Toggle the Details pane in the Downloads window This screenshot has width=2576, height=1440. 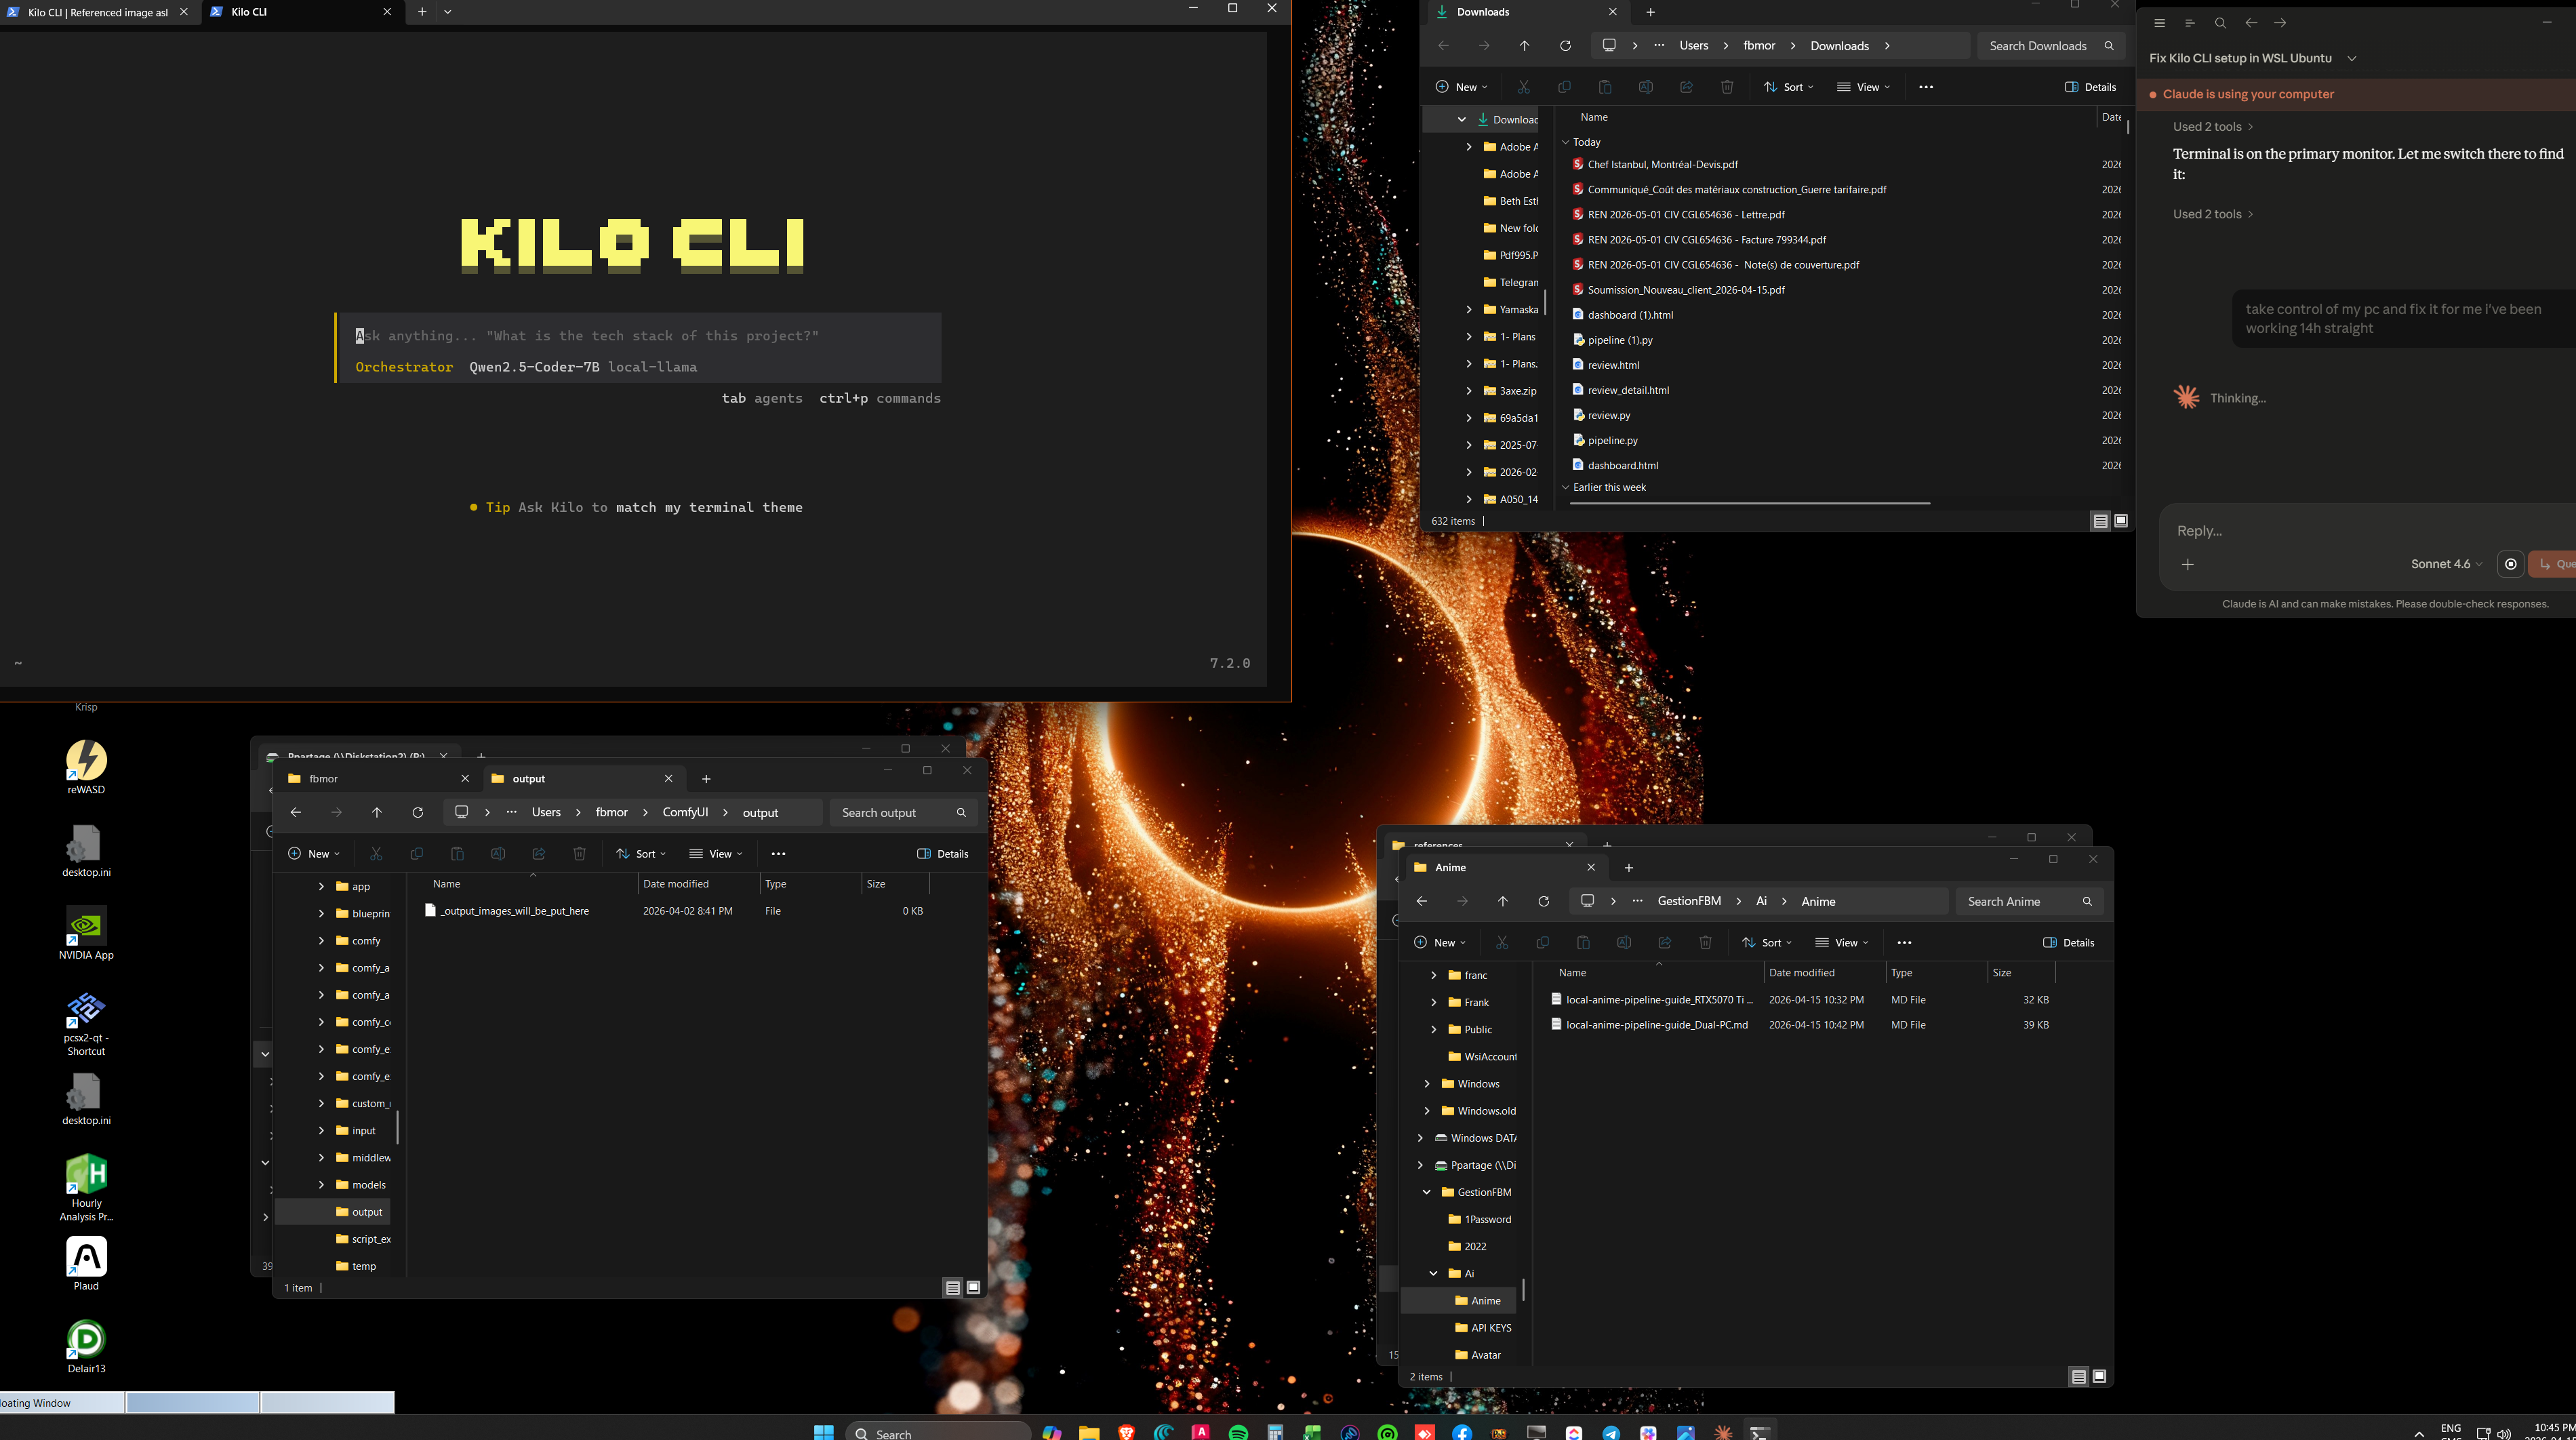[2090, 87]
